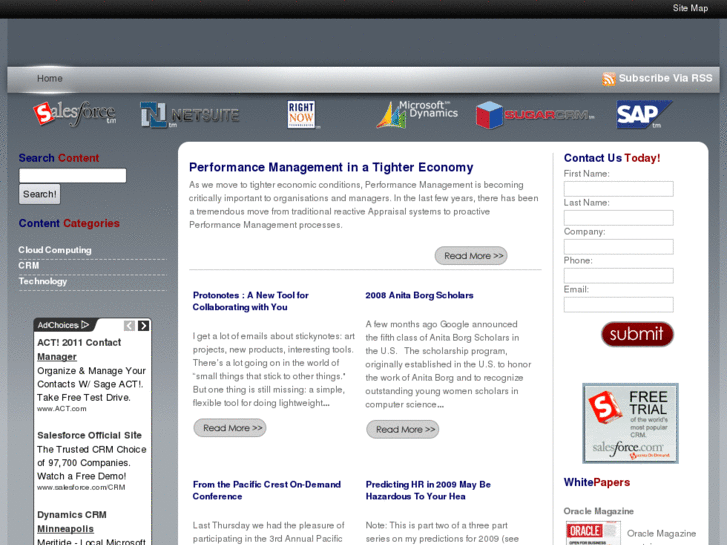Open the Site Map link
This screenshot has width=727, height=545.
coord(690,8)
